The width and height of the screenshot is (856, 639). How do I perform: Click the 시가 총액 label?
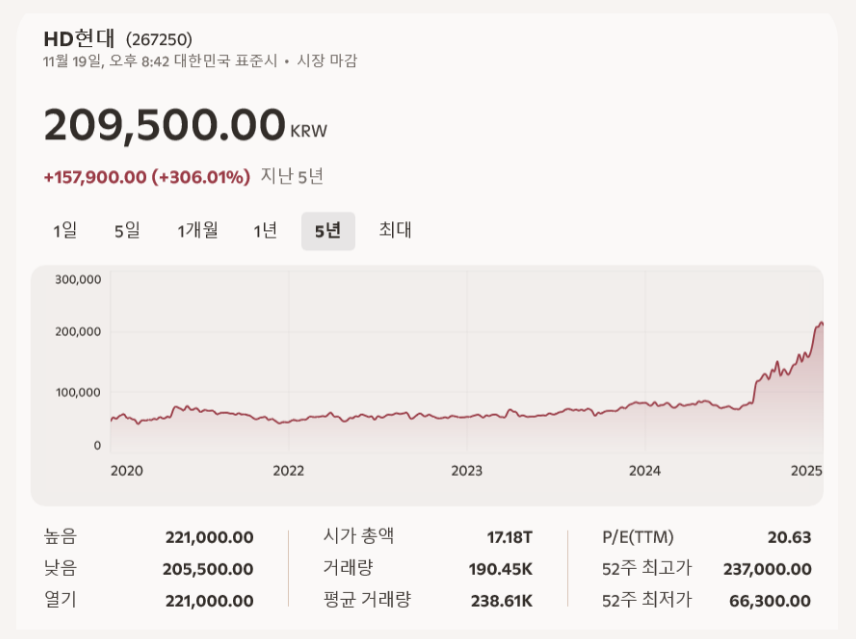coord(359,536)
